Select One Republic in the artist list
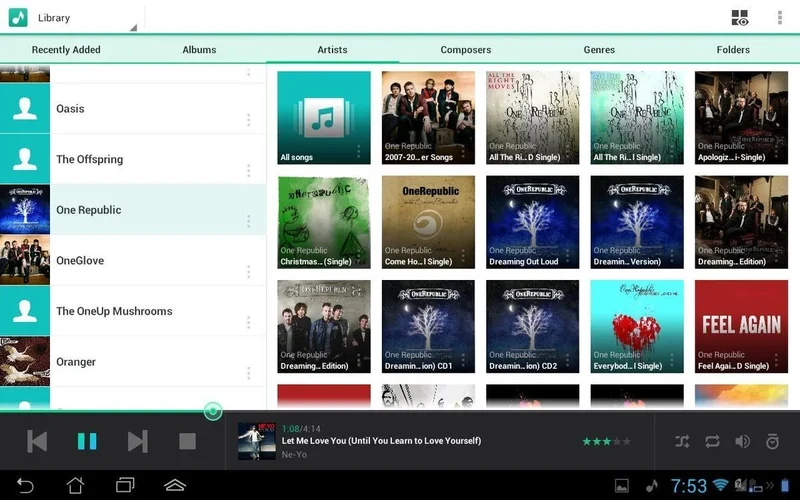800x500 pixels. 133,210
